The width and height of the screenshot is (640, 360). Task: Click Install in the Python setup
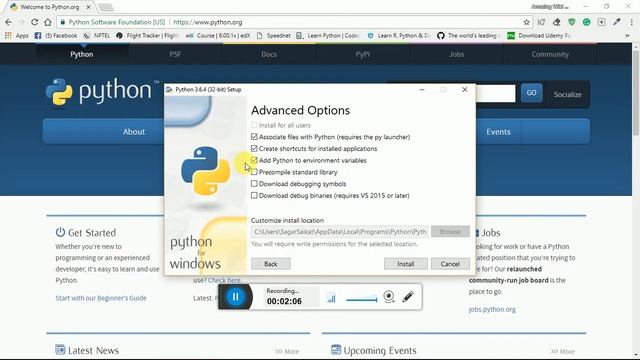click(x=406, y=264)
